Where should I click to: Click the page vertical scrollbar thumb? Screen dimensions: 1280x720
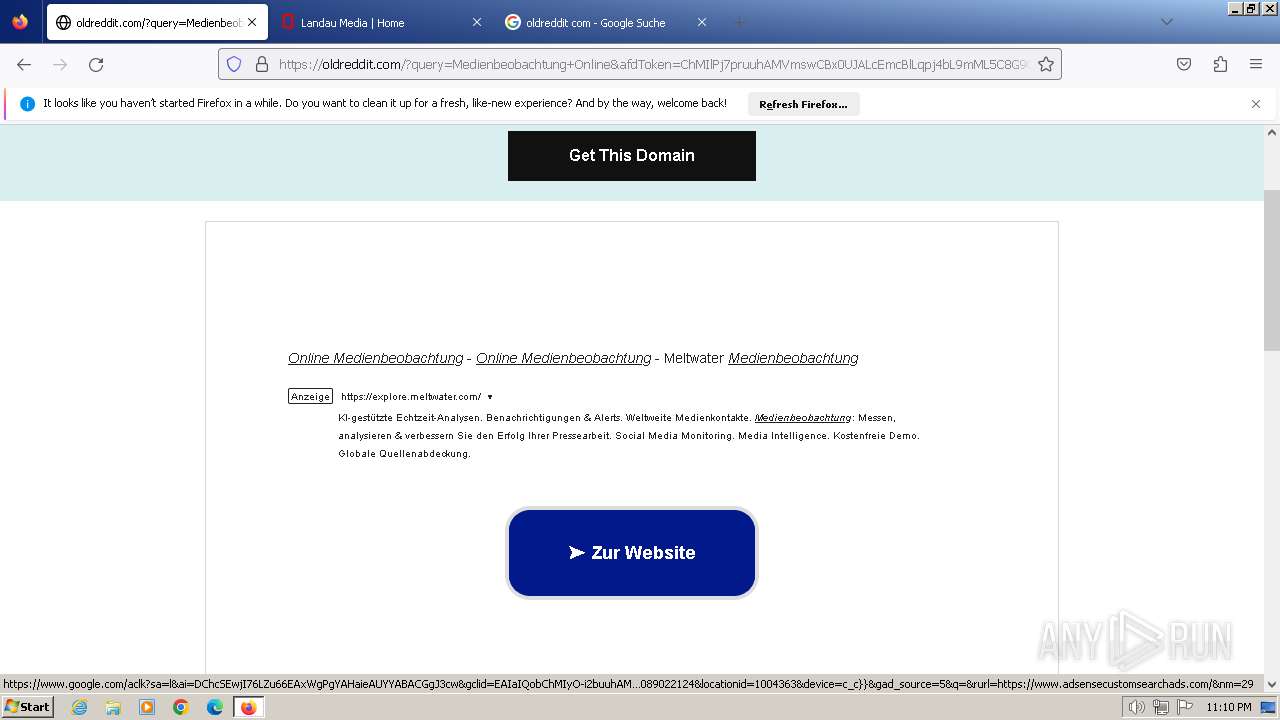(x=1272, y=270)
